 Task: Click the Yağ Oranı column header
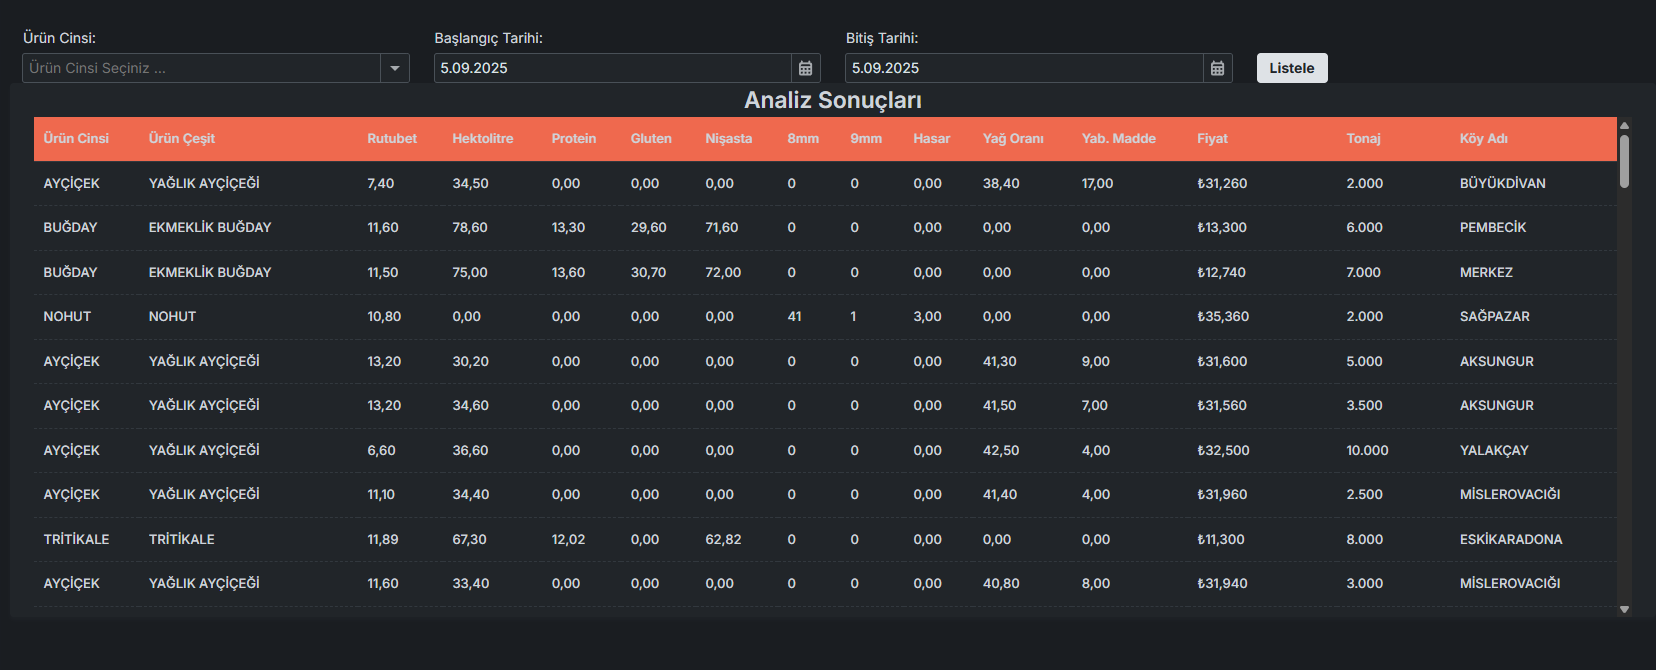(x=1012, y=139)
